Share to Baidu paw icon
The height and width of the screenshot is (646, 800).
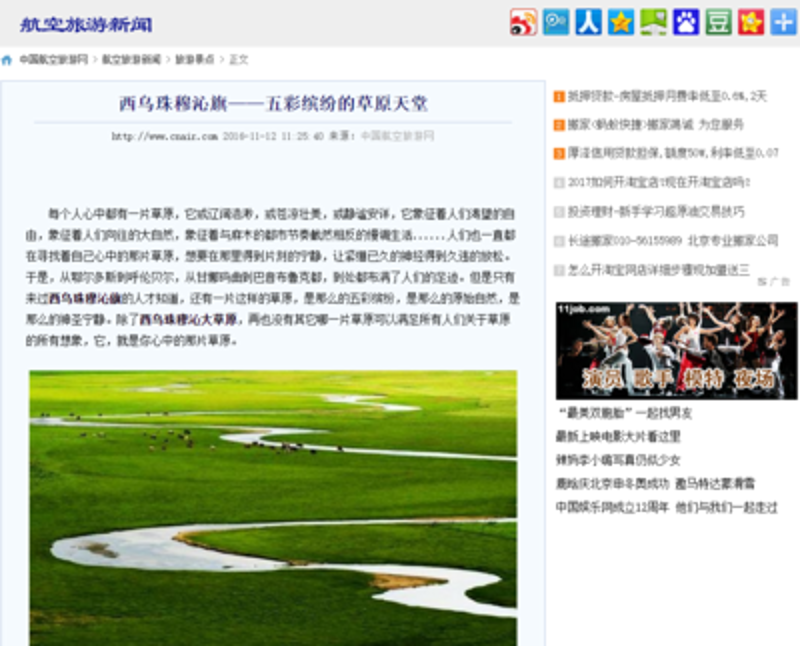tap(686, 22)
